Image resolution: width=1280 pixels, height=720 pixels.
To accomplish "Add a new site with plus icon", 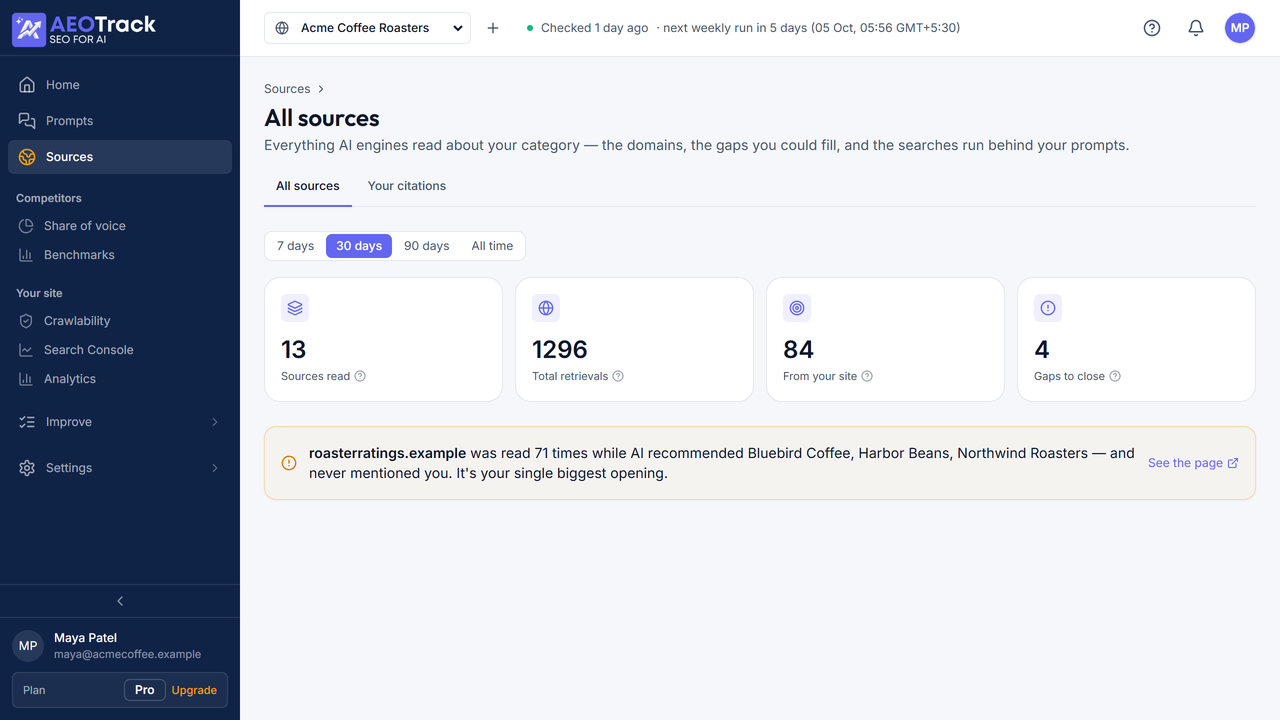I will coord(493,28).
